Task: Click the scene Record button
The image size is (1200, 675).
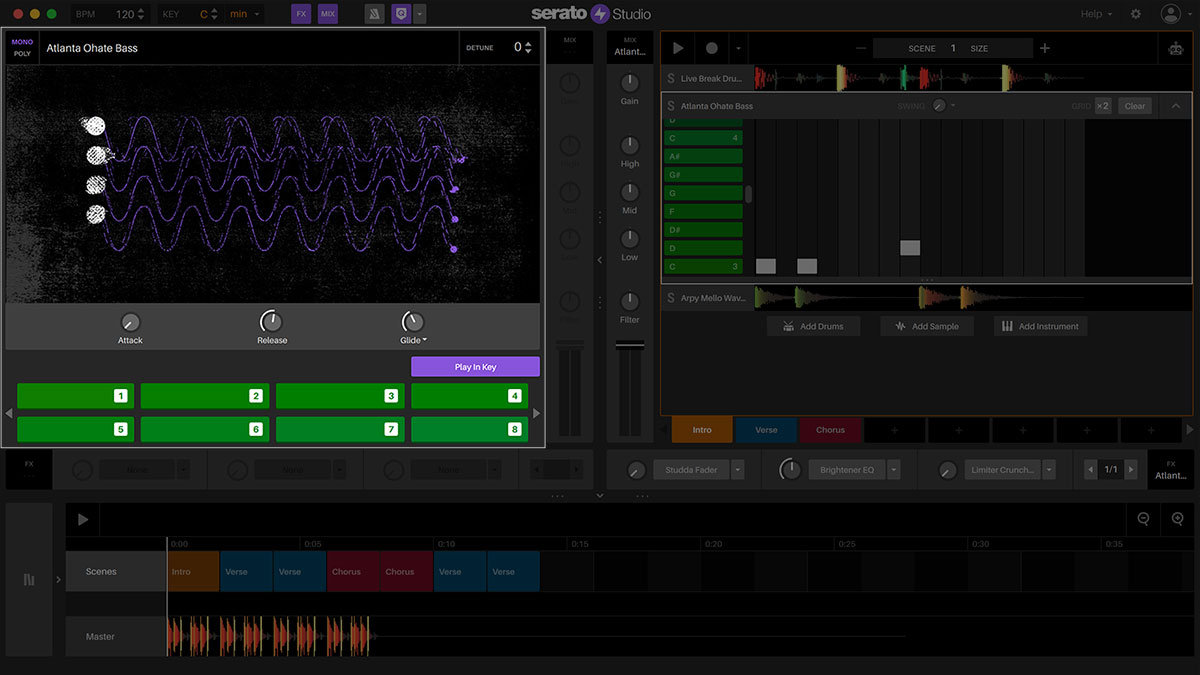Action: point(712,48)
